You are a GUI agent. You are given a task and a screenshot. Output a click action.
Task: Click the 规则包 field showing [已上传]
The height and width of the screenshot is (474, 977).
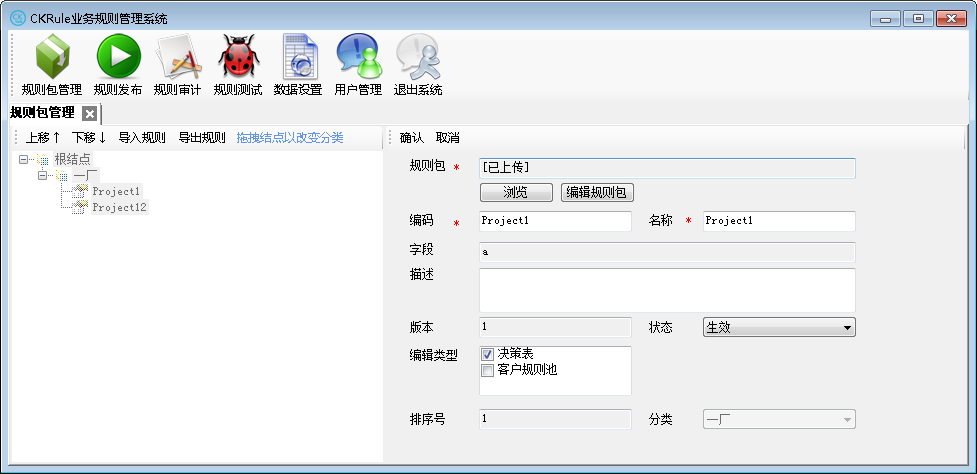click(667, 168)
